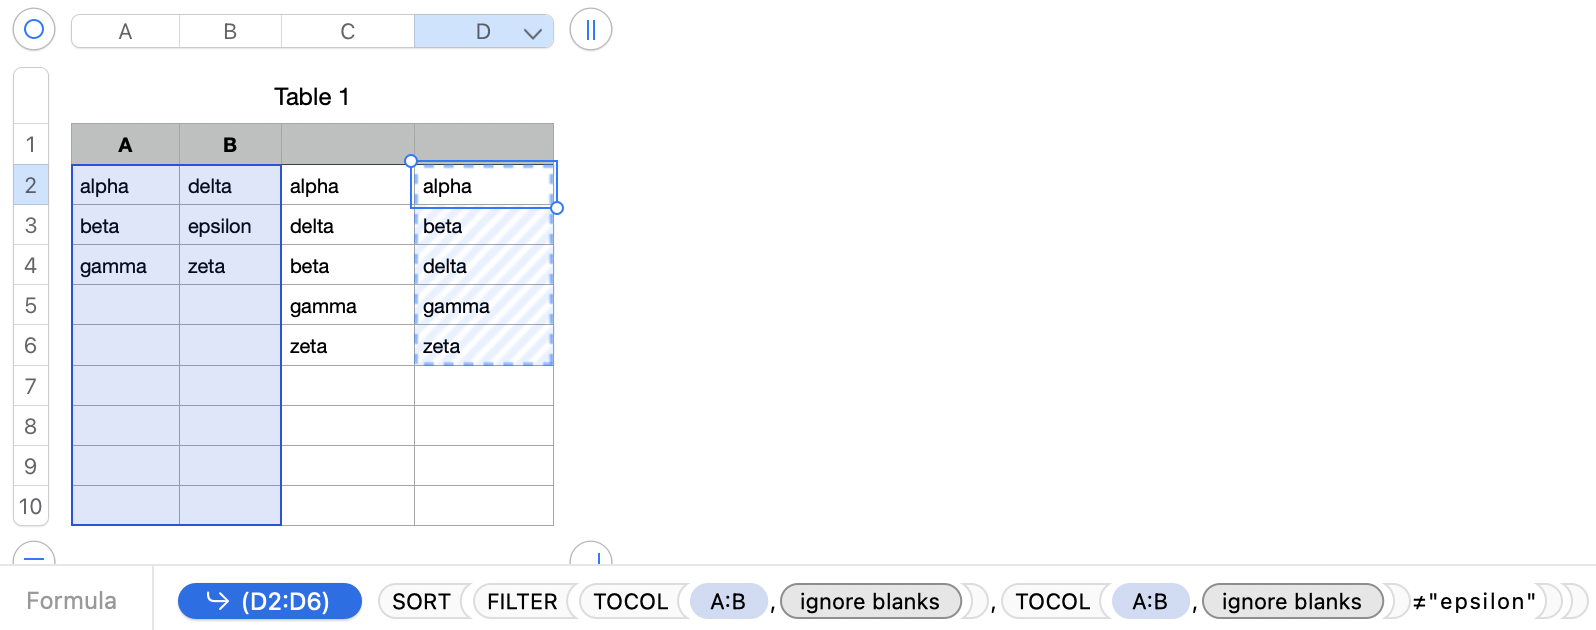This screenshot has width=1596, height=630.
Task: Click the selection handle at top-left of cell D2
Action: (x=411, y=161)
